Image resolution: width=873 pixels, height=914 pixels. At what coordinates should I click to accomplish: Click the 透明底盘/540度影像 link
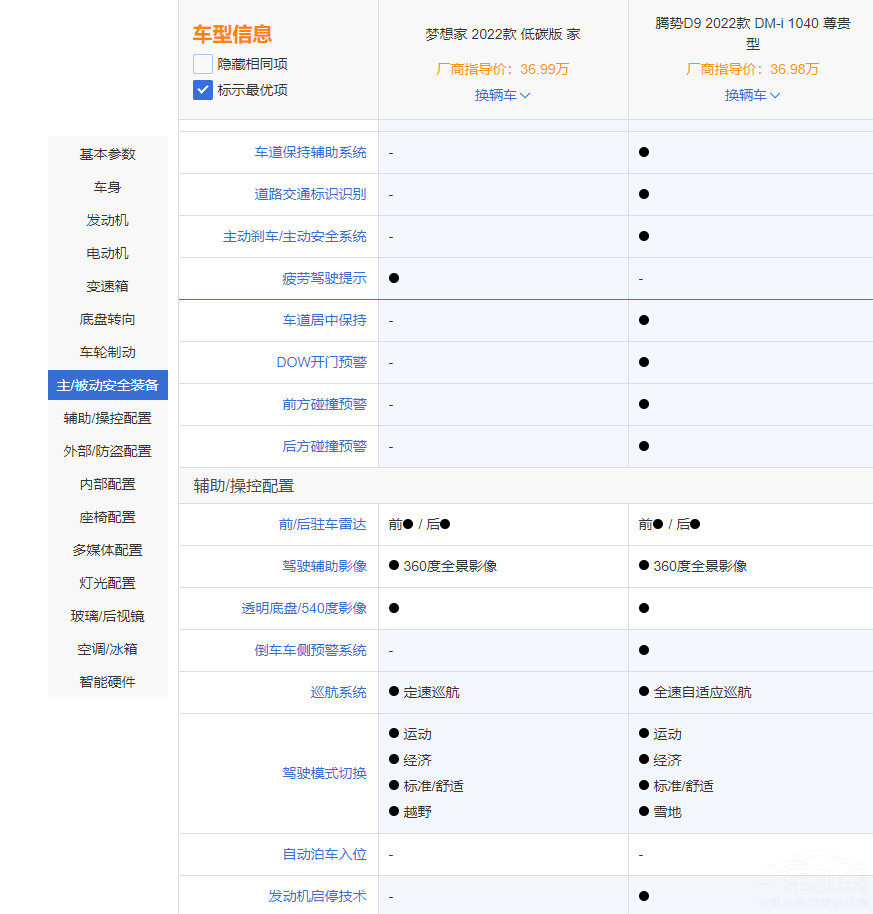(303, 608)
